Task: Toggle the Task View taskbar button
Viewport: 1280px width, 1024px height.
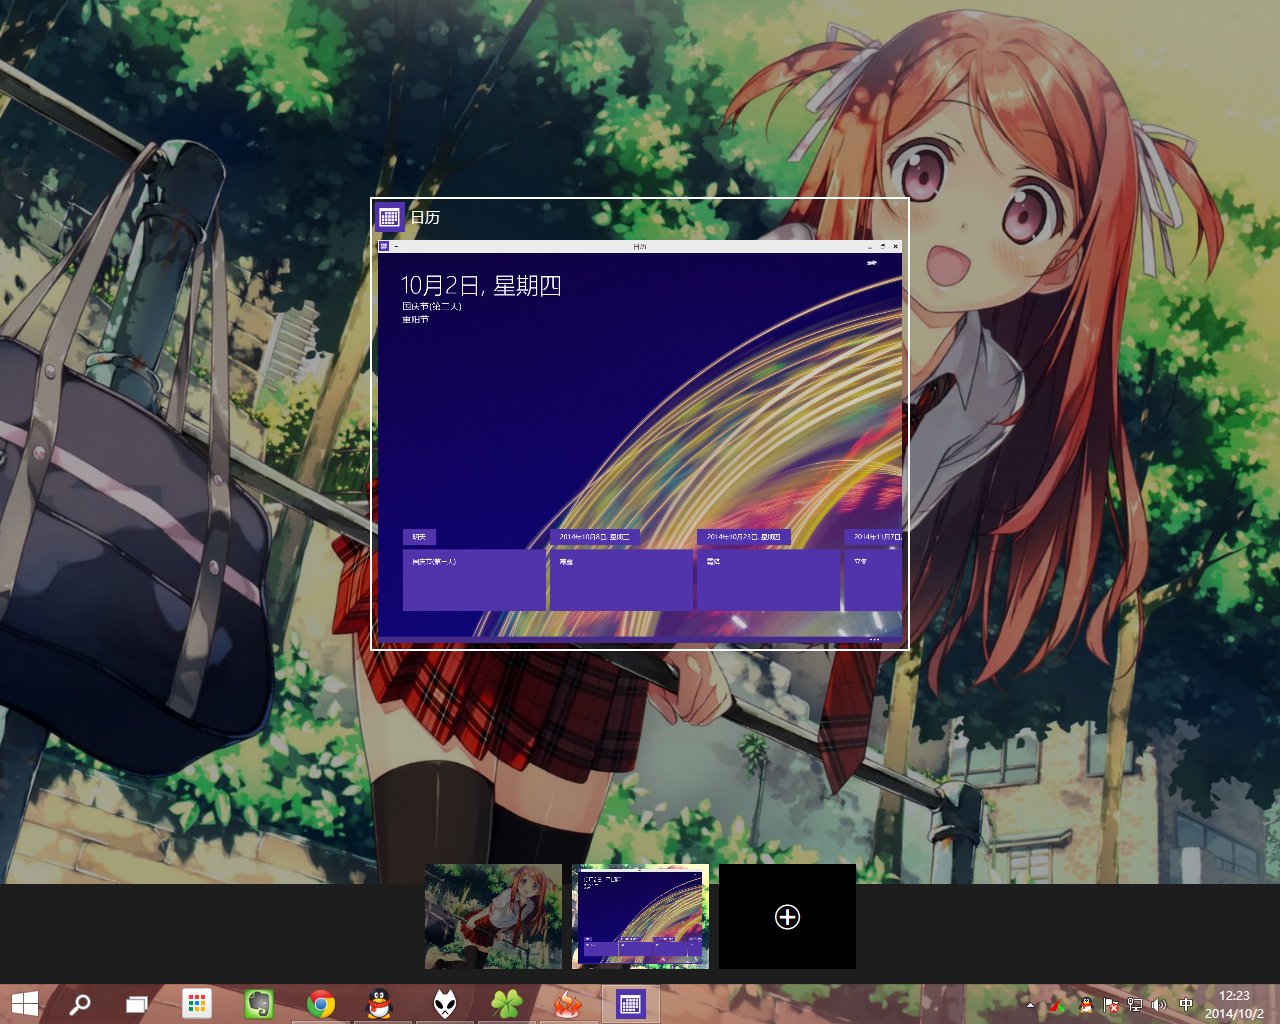Action: point(137,1004)
